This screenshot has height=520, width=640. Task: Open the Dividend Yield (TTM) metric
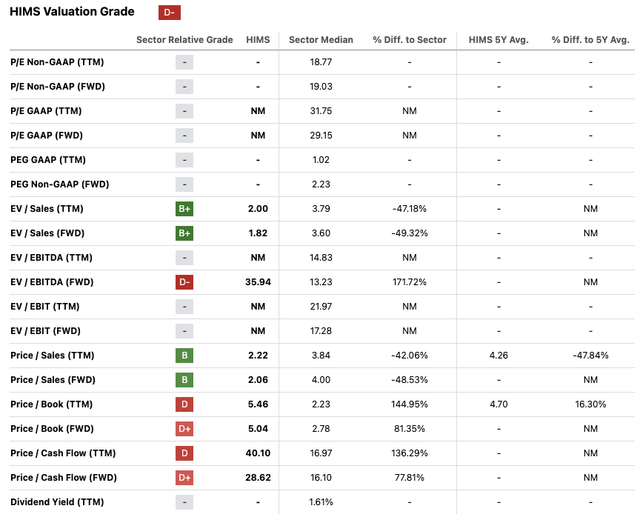[x=57, y=502]
